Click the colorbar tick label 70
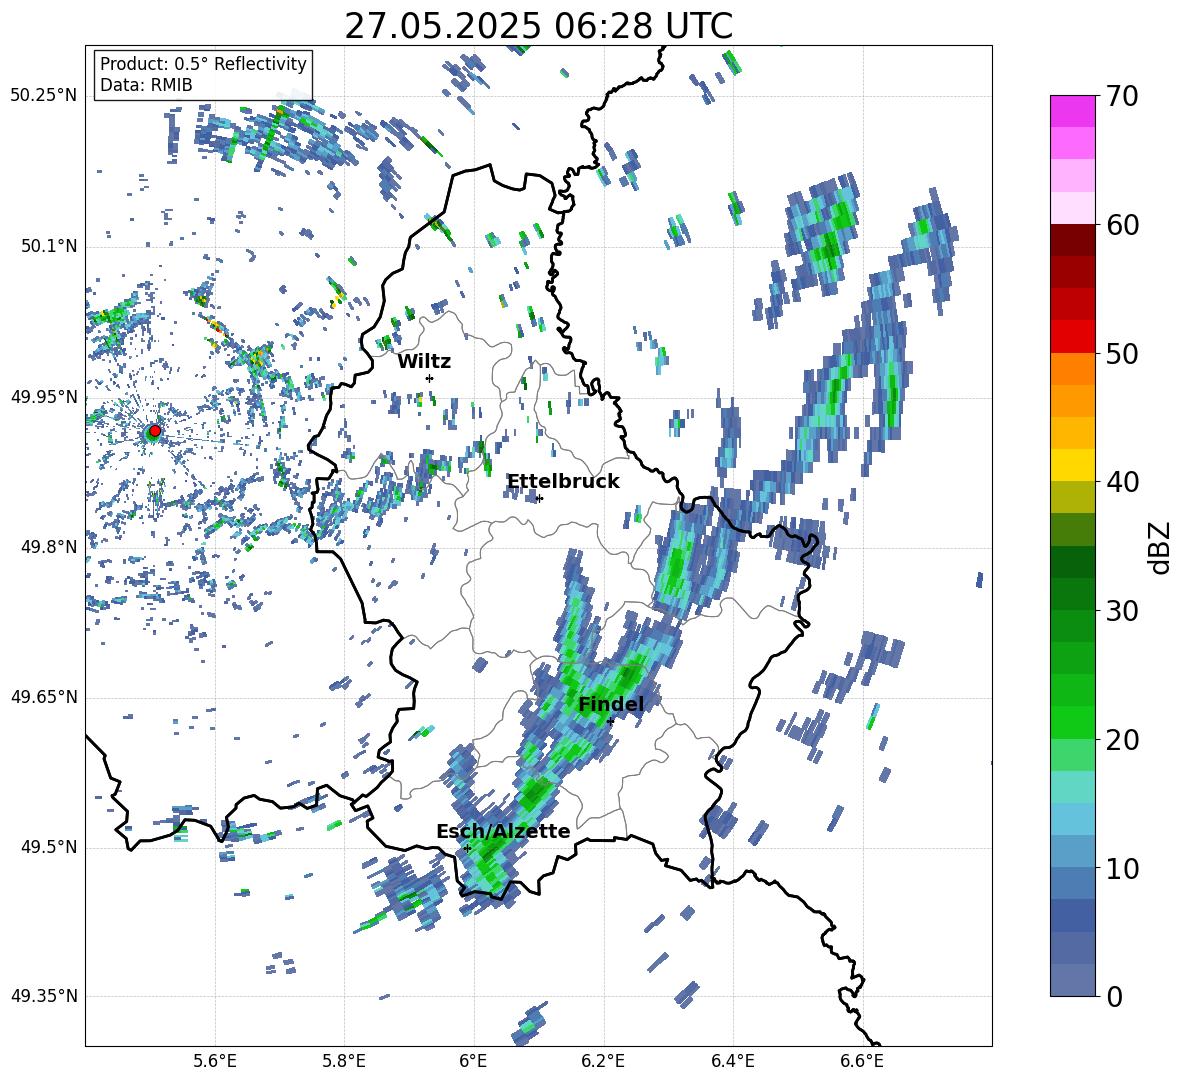The width and height of the screenshot is (1184, 1081). click(x=1122, y=96)
